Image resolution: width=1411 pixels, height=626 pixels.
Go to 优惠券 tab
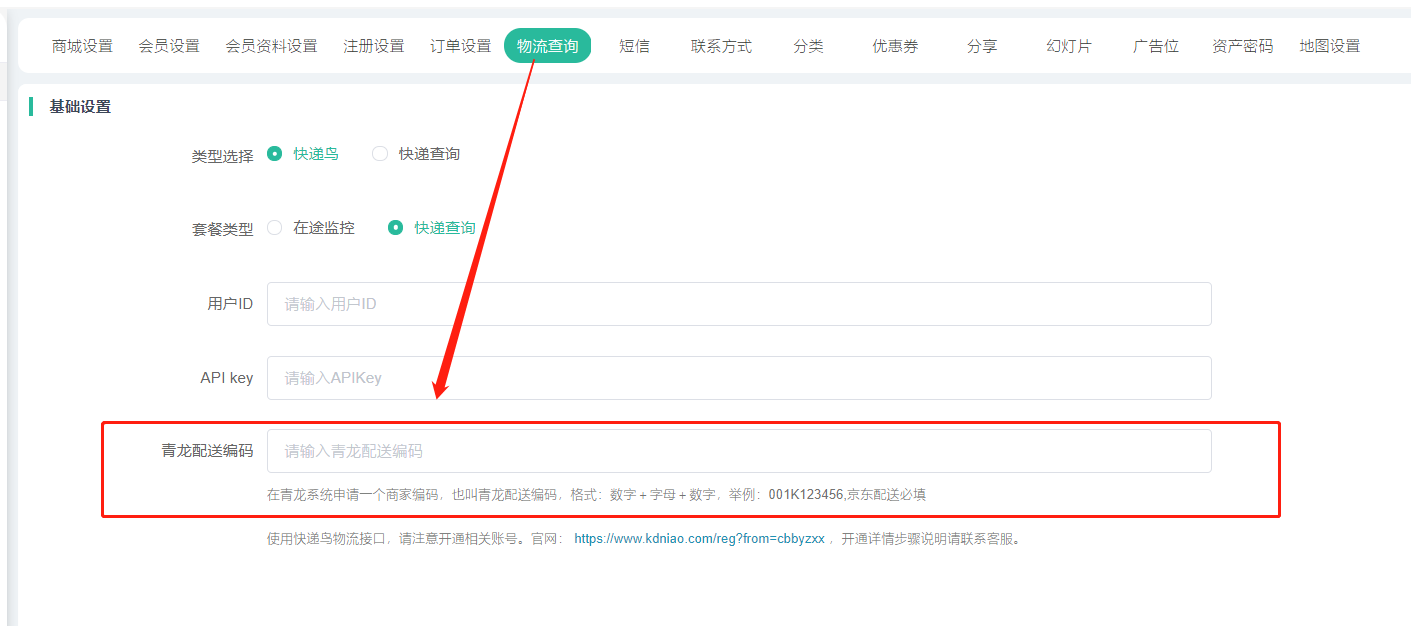tap(895, 46)
